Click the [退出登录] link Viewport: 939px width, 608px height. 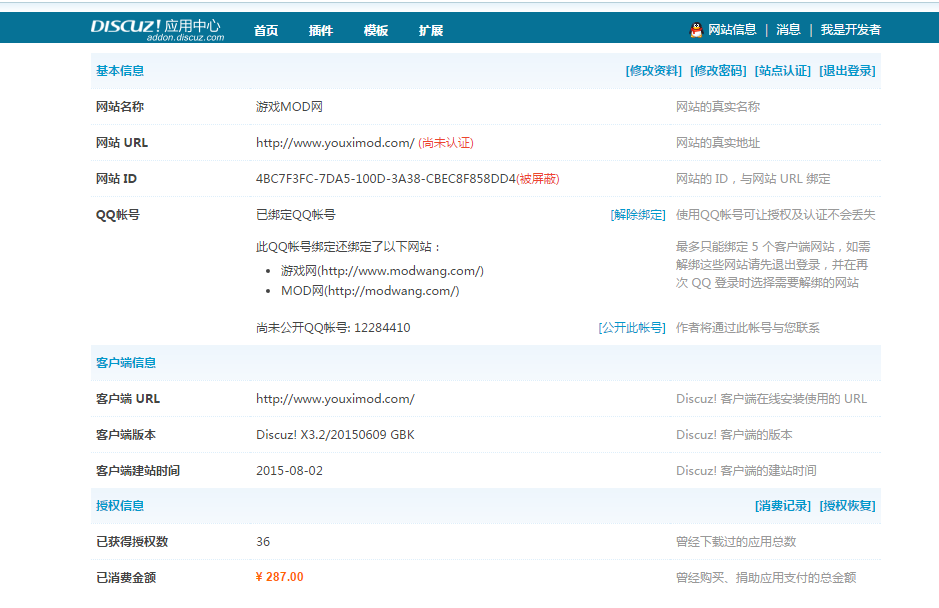pyautogui.click(x=847, y=71)
